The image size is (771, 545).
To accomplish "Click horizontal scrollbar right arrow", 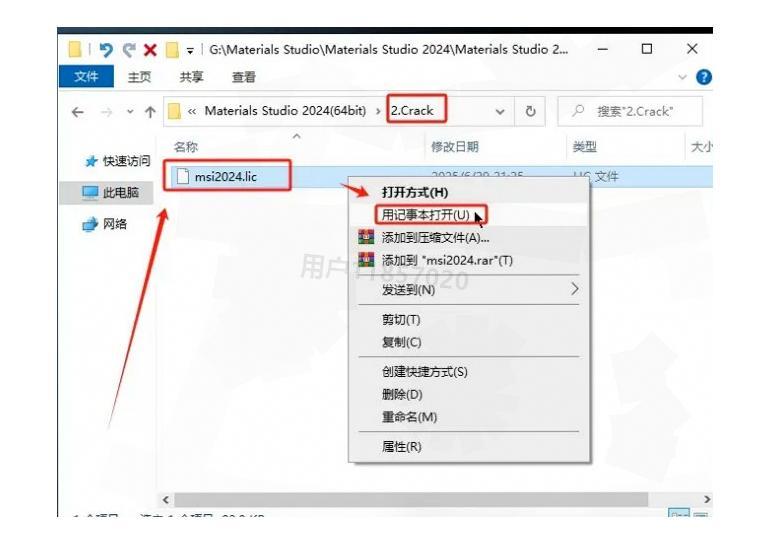I will (707, 499).
